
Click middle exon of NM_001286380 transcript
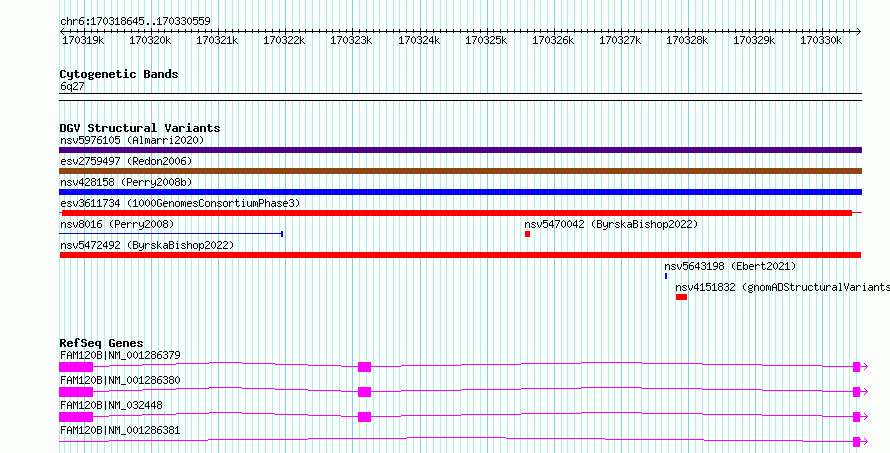364,392
